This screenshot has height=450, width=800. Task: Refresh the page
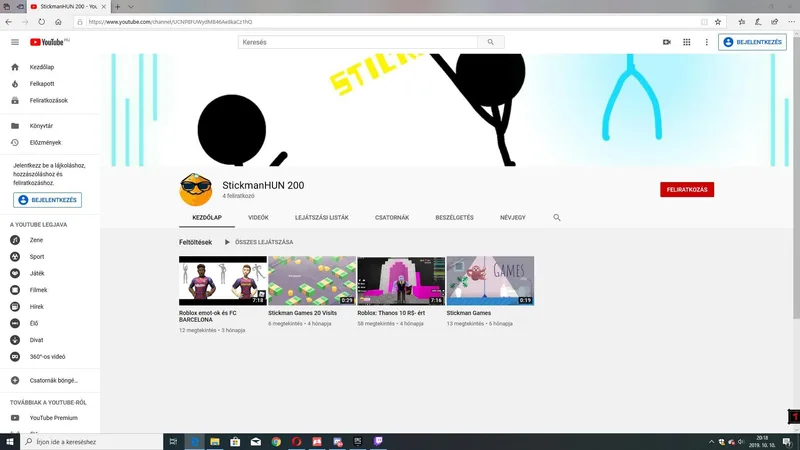(41, 22)
